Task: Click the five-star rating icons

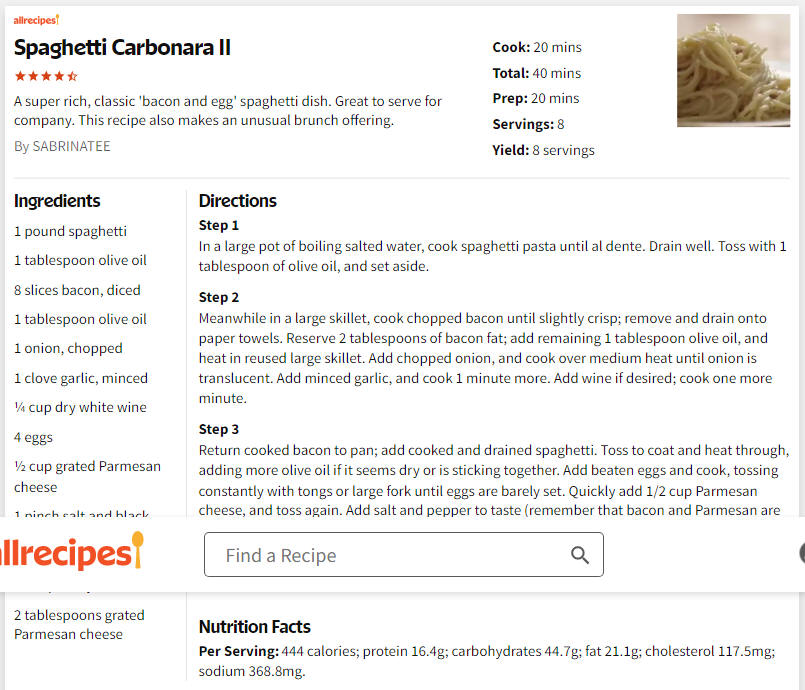Action: pyautogui.click(x=46, y=76)
